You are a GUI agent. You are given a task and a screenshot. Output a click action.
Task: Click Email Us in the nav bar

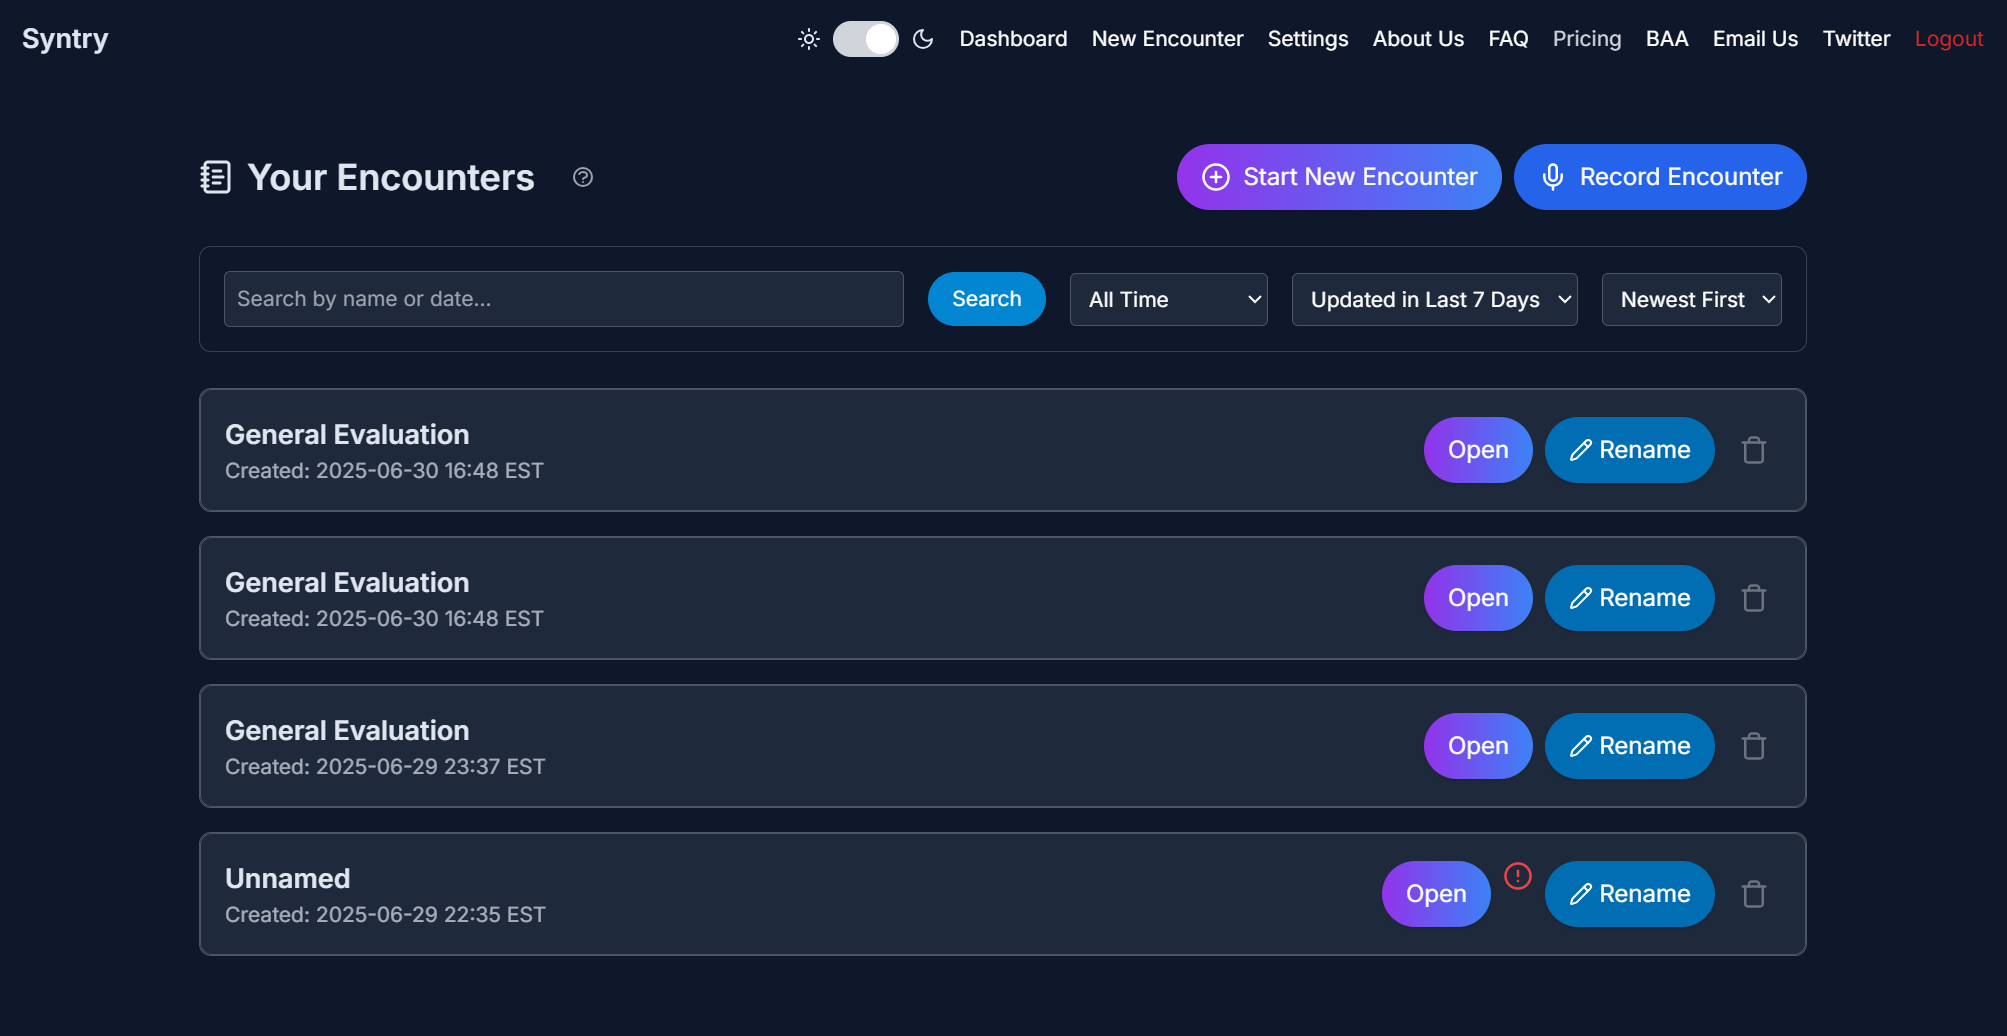tap(1755, 39)
